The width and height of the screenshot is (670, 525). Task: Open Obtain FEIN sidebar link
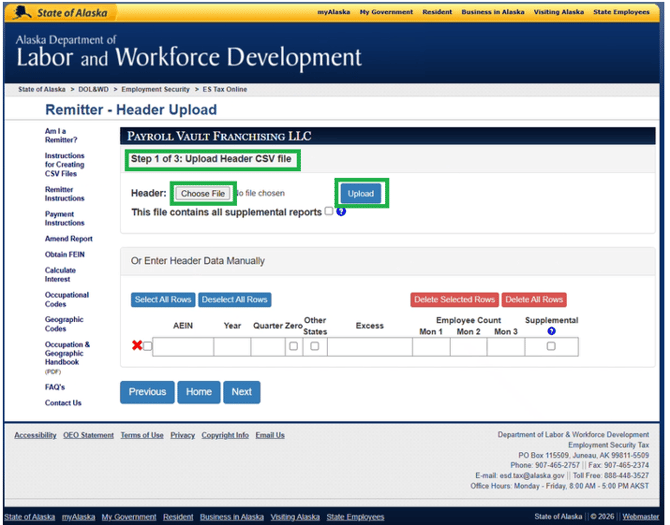click(x=65, y=255)
